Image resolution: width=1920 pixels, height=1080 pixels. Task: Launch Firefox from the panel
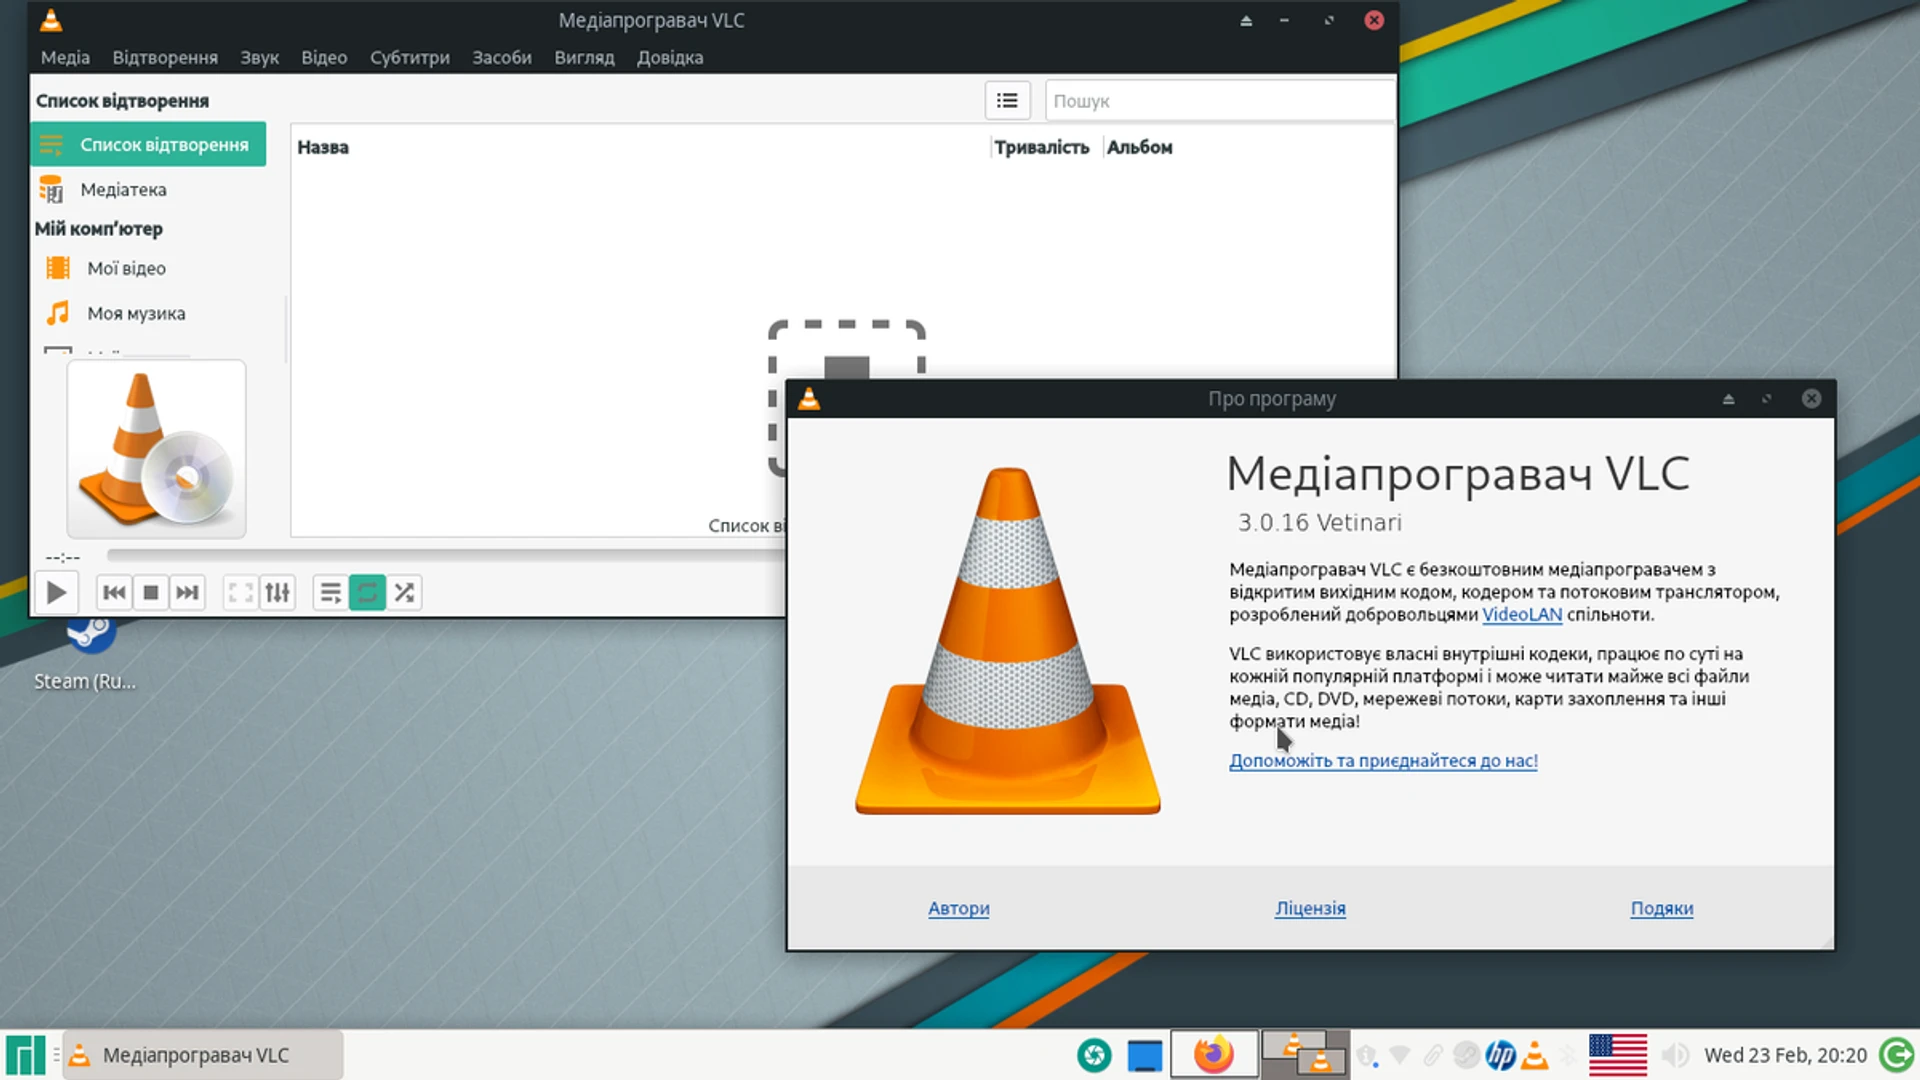[1214, 1055]
